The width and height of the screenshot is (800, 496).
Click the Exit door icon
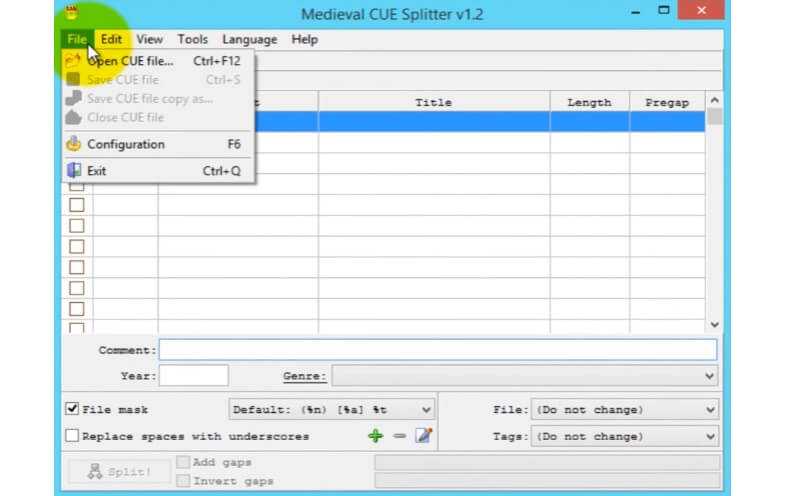(74, 170)
